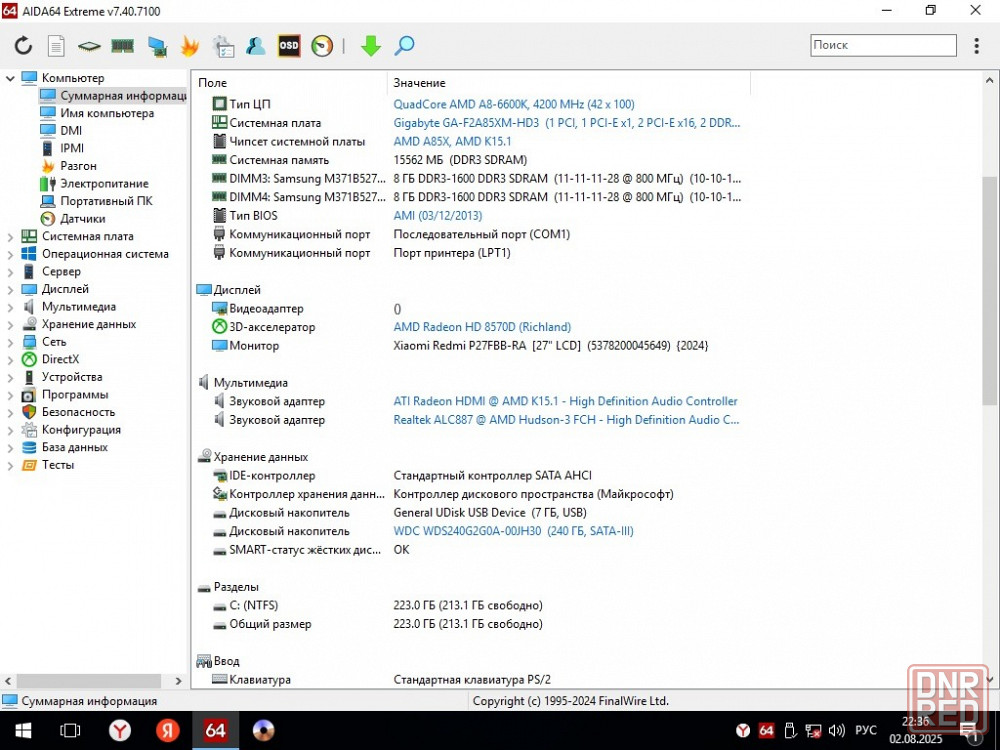Click the CPU chip toolbar icon

point(89,46)
